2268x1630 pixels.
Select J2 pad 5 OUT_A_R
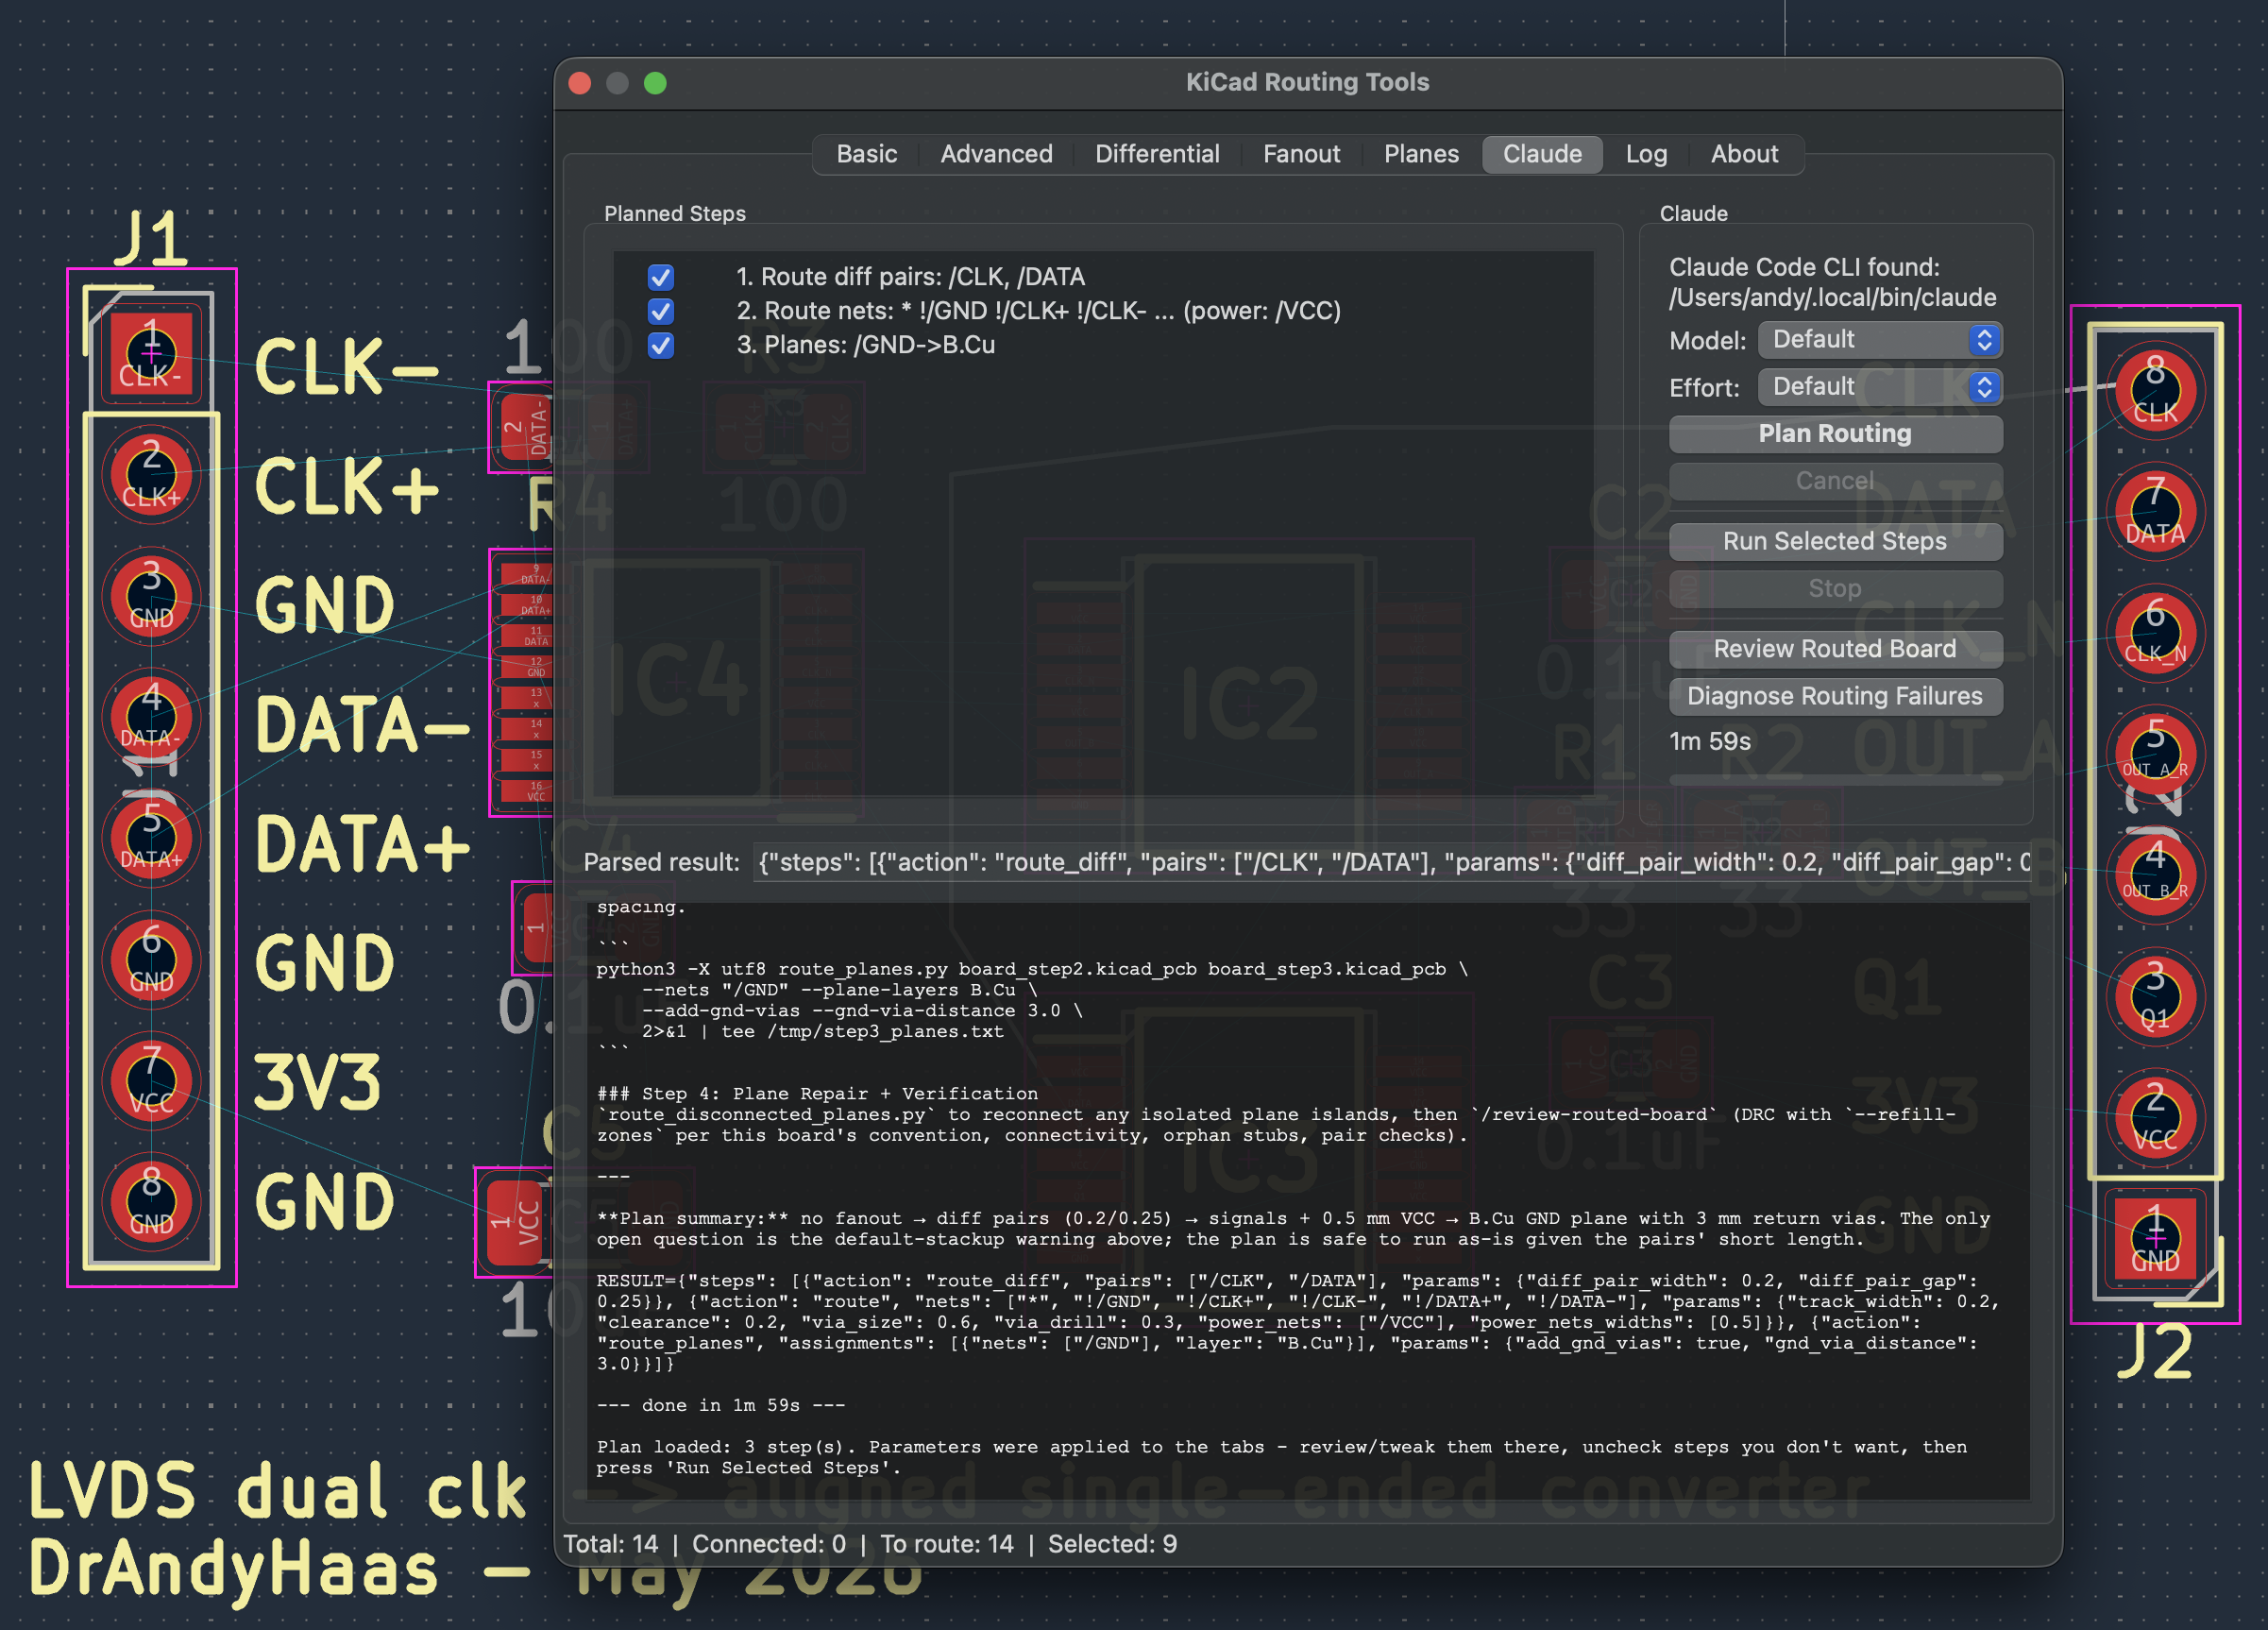coord(2155,754)
